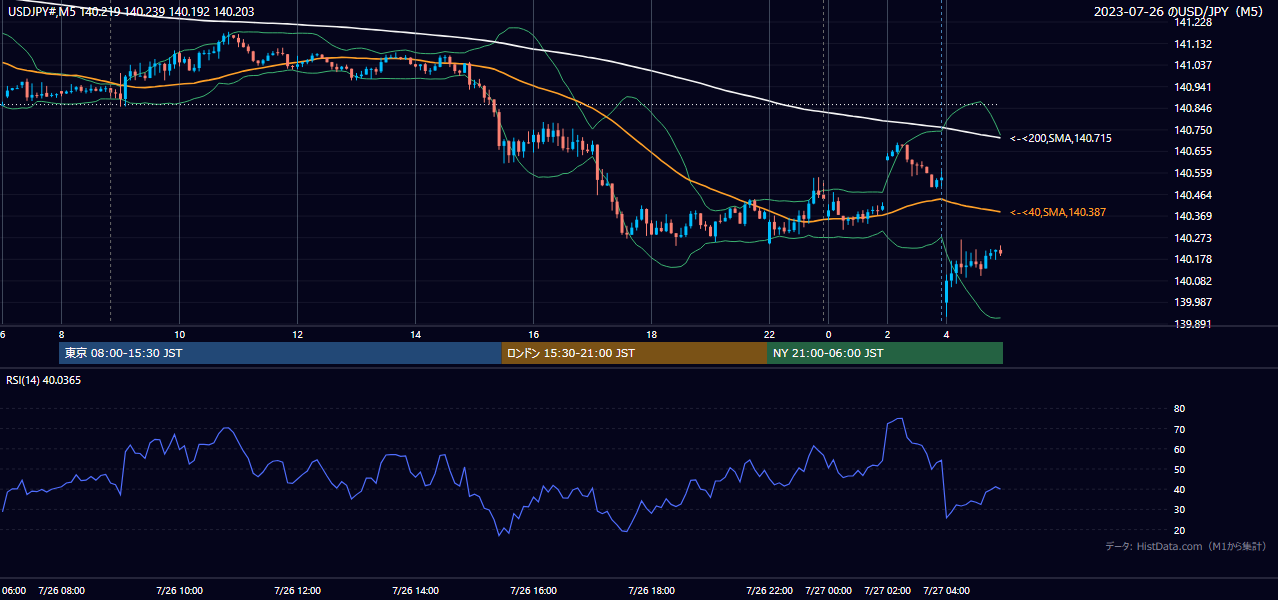Click price axis value 140.846
This screenshot has width=1278, height=600.
(x=1193, y=108)
